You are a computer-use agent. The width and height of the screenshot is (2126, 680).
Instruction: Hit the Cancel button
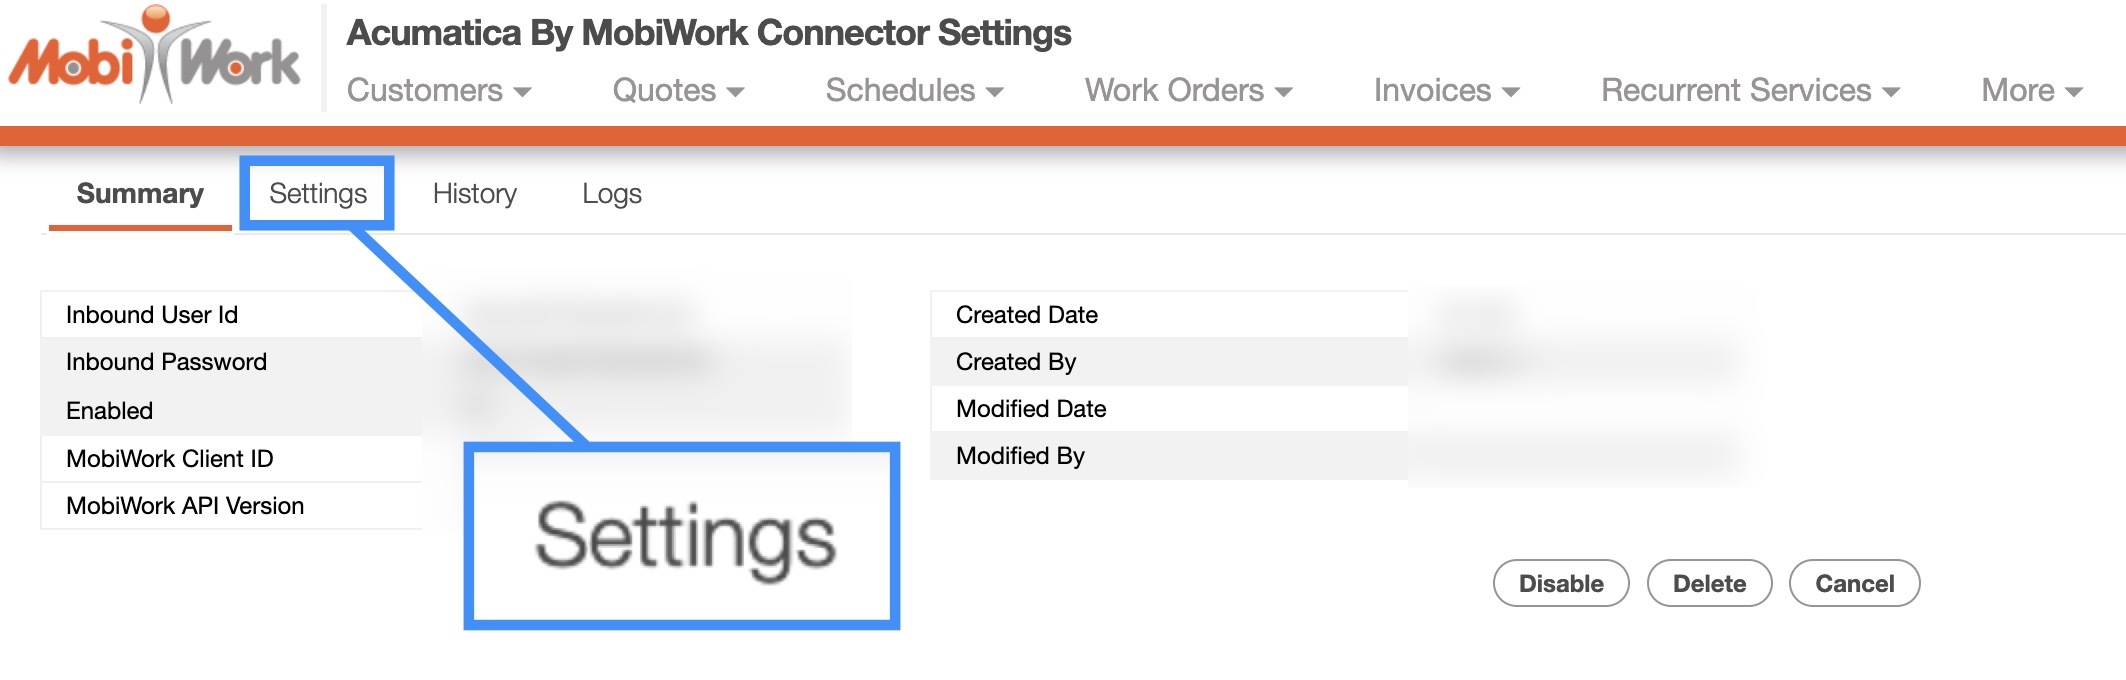pos(1854,583)
